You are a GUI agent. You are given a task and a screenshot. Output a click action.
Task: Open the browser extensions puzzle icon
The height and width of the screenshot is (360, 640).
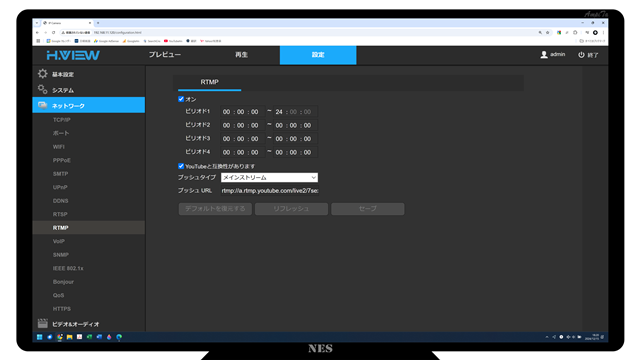click(x=575, y=32)
